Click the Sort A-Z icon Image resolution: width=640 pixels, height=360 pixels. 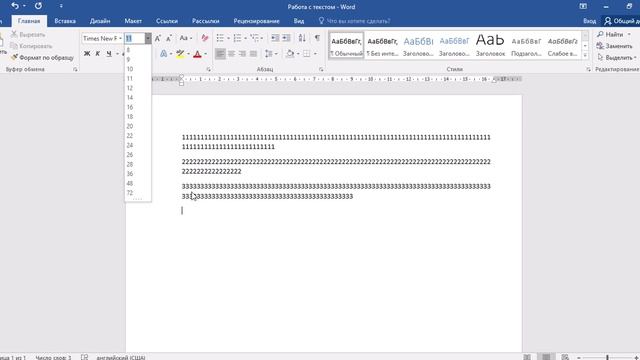coord(302,38)
